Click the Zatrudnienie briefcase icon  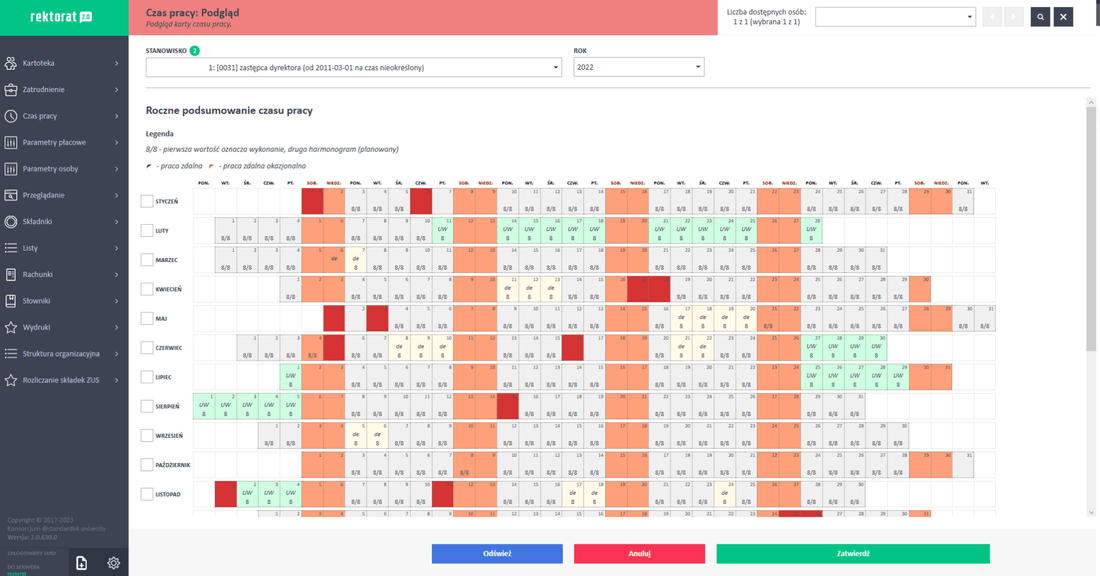coord(11,89)
